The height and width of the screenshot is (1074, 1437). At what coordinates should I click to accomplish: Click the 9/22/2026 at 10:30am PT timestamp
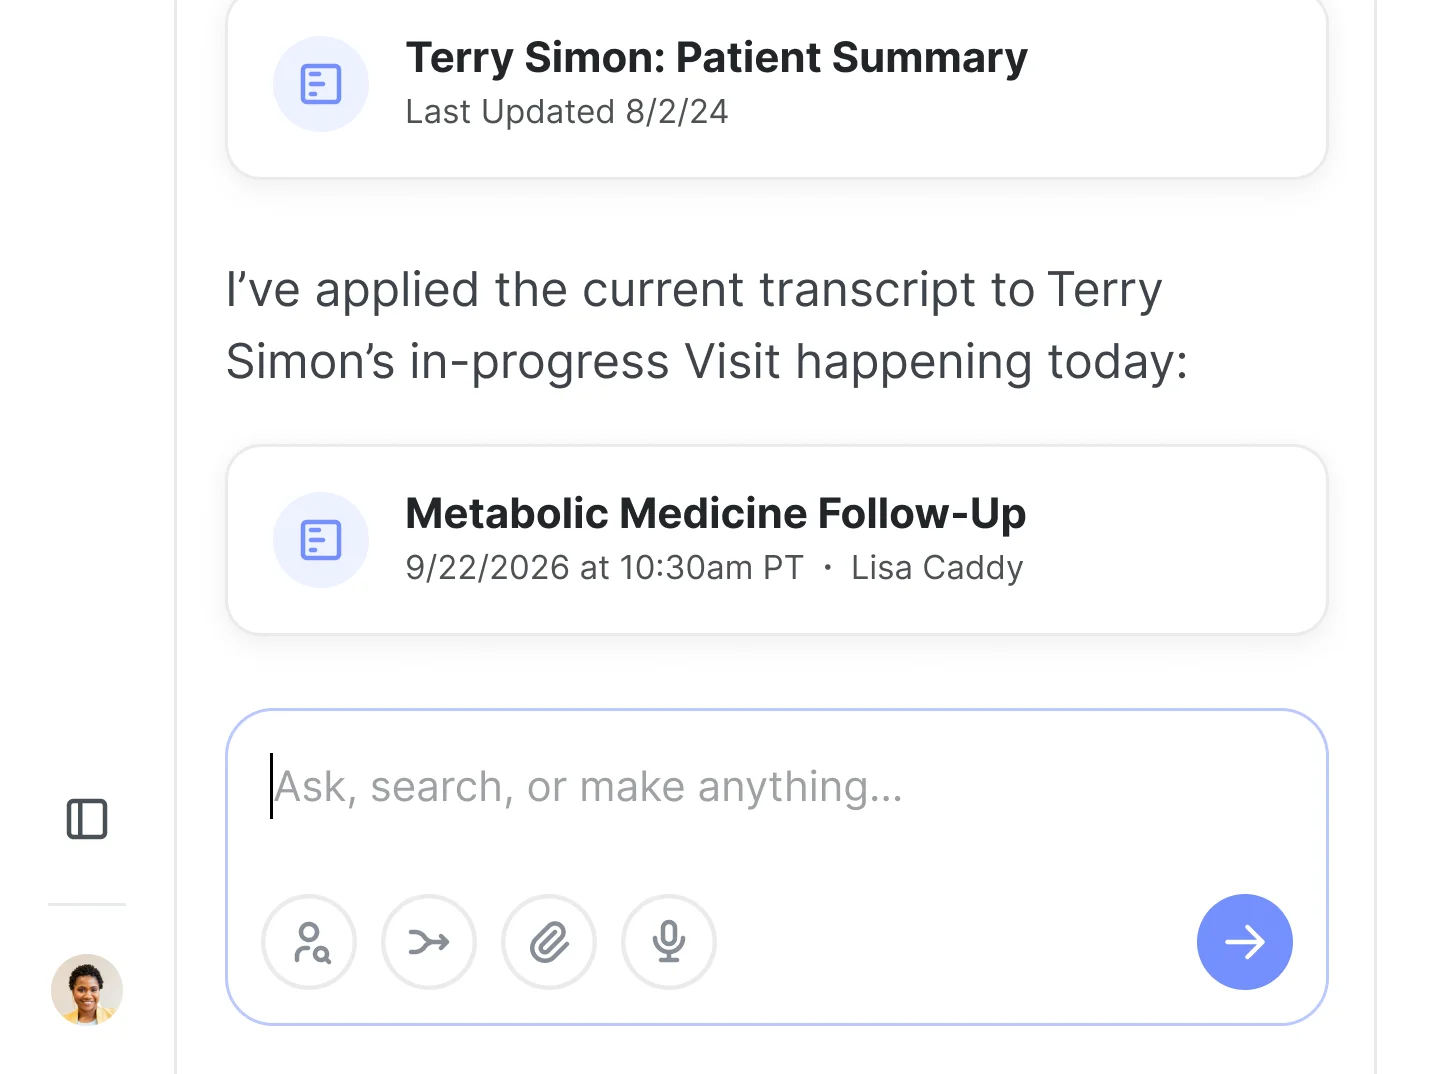pos(604,568)
